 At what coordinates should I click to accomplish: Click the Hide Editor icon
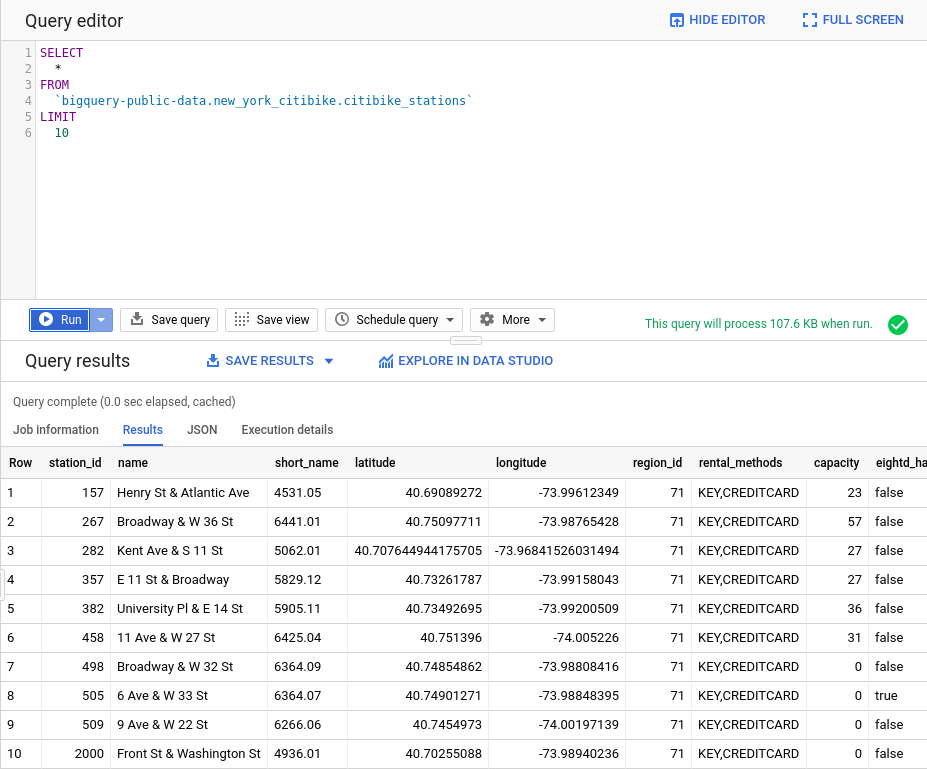pos(677,20)
